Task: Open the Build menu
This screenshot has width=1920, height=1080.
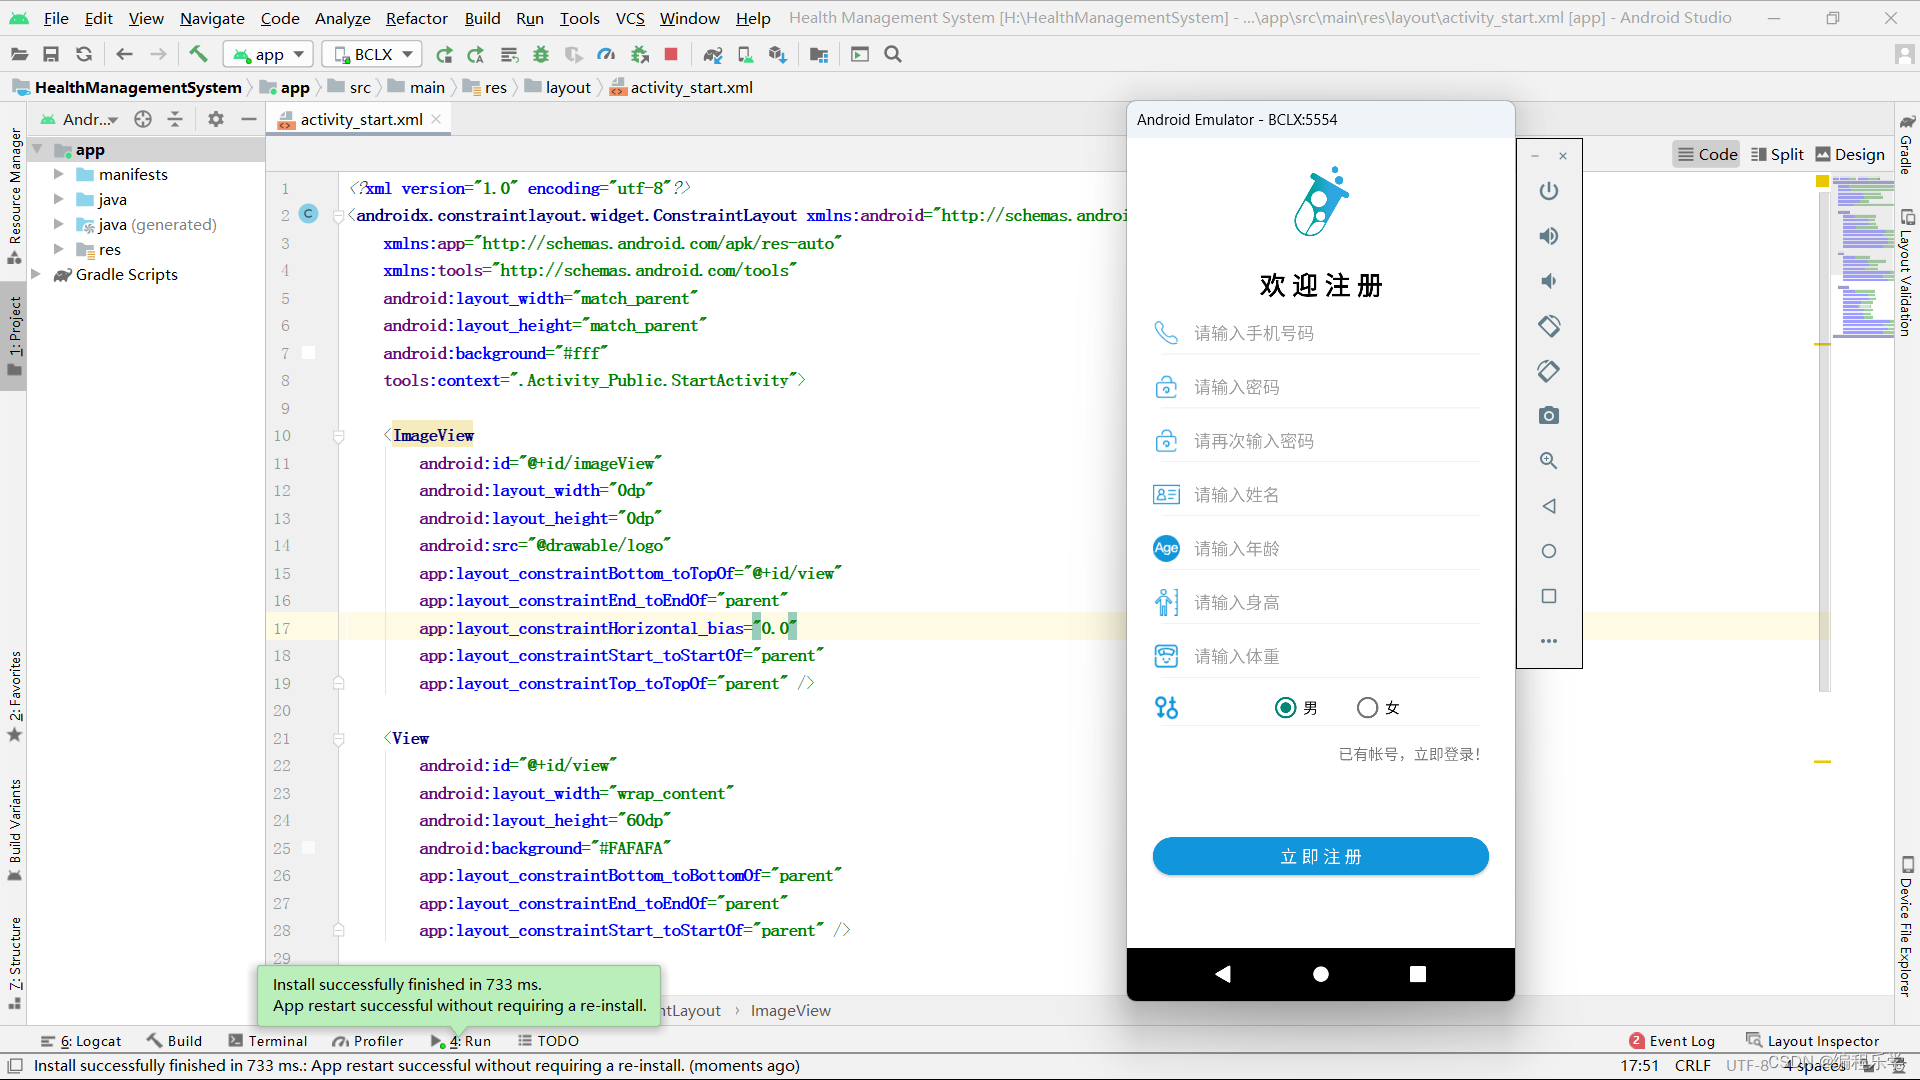Action: click(x=482, y=18)
